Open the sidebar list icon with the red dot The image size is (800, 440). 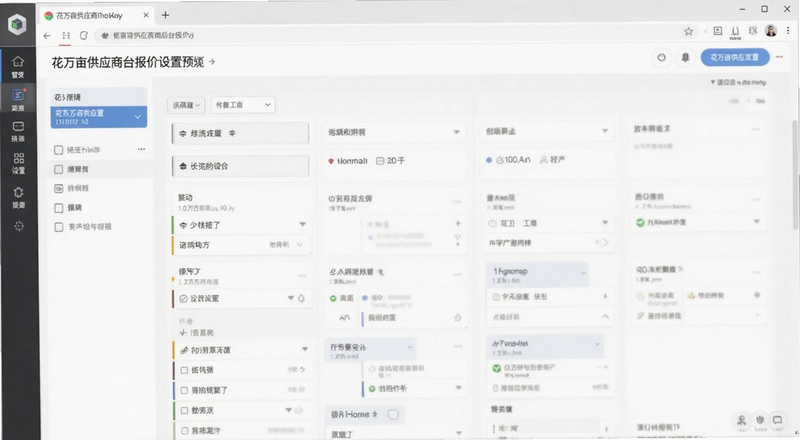click(x=18, y=95)
